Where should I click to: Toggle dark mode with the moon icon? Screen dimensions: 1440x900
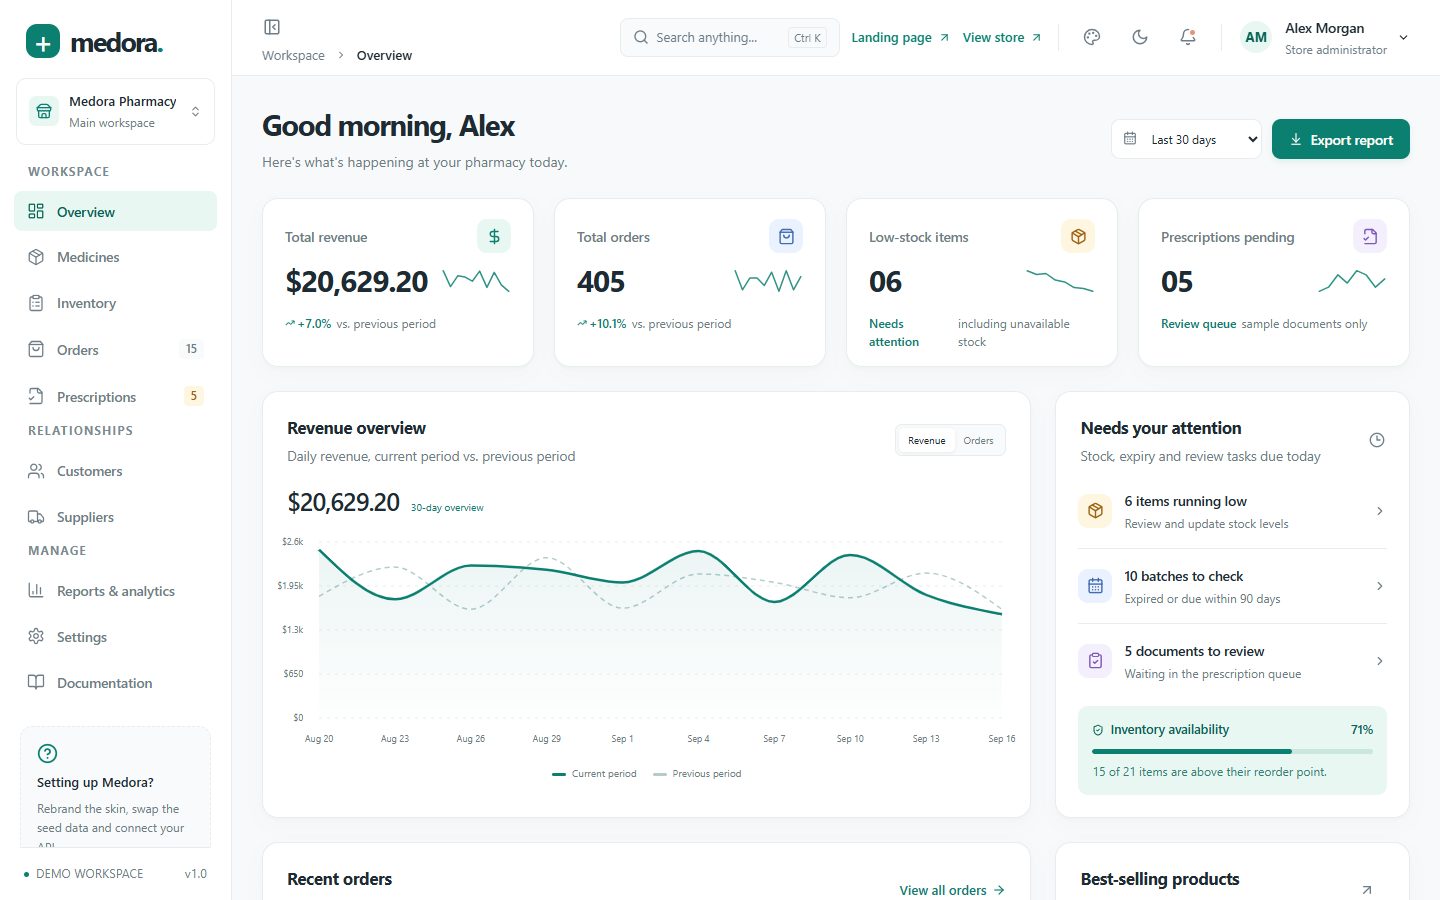(1140, 37)
